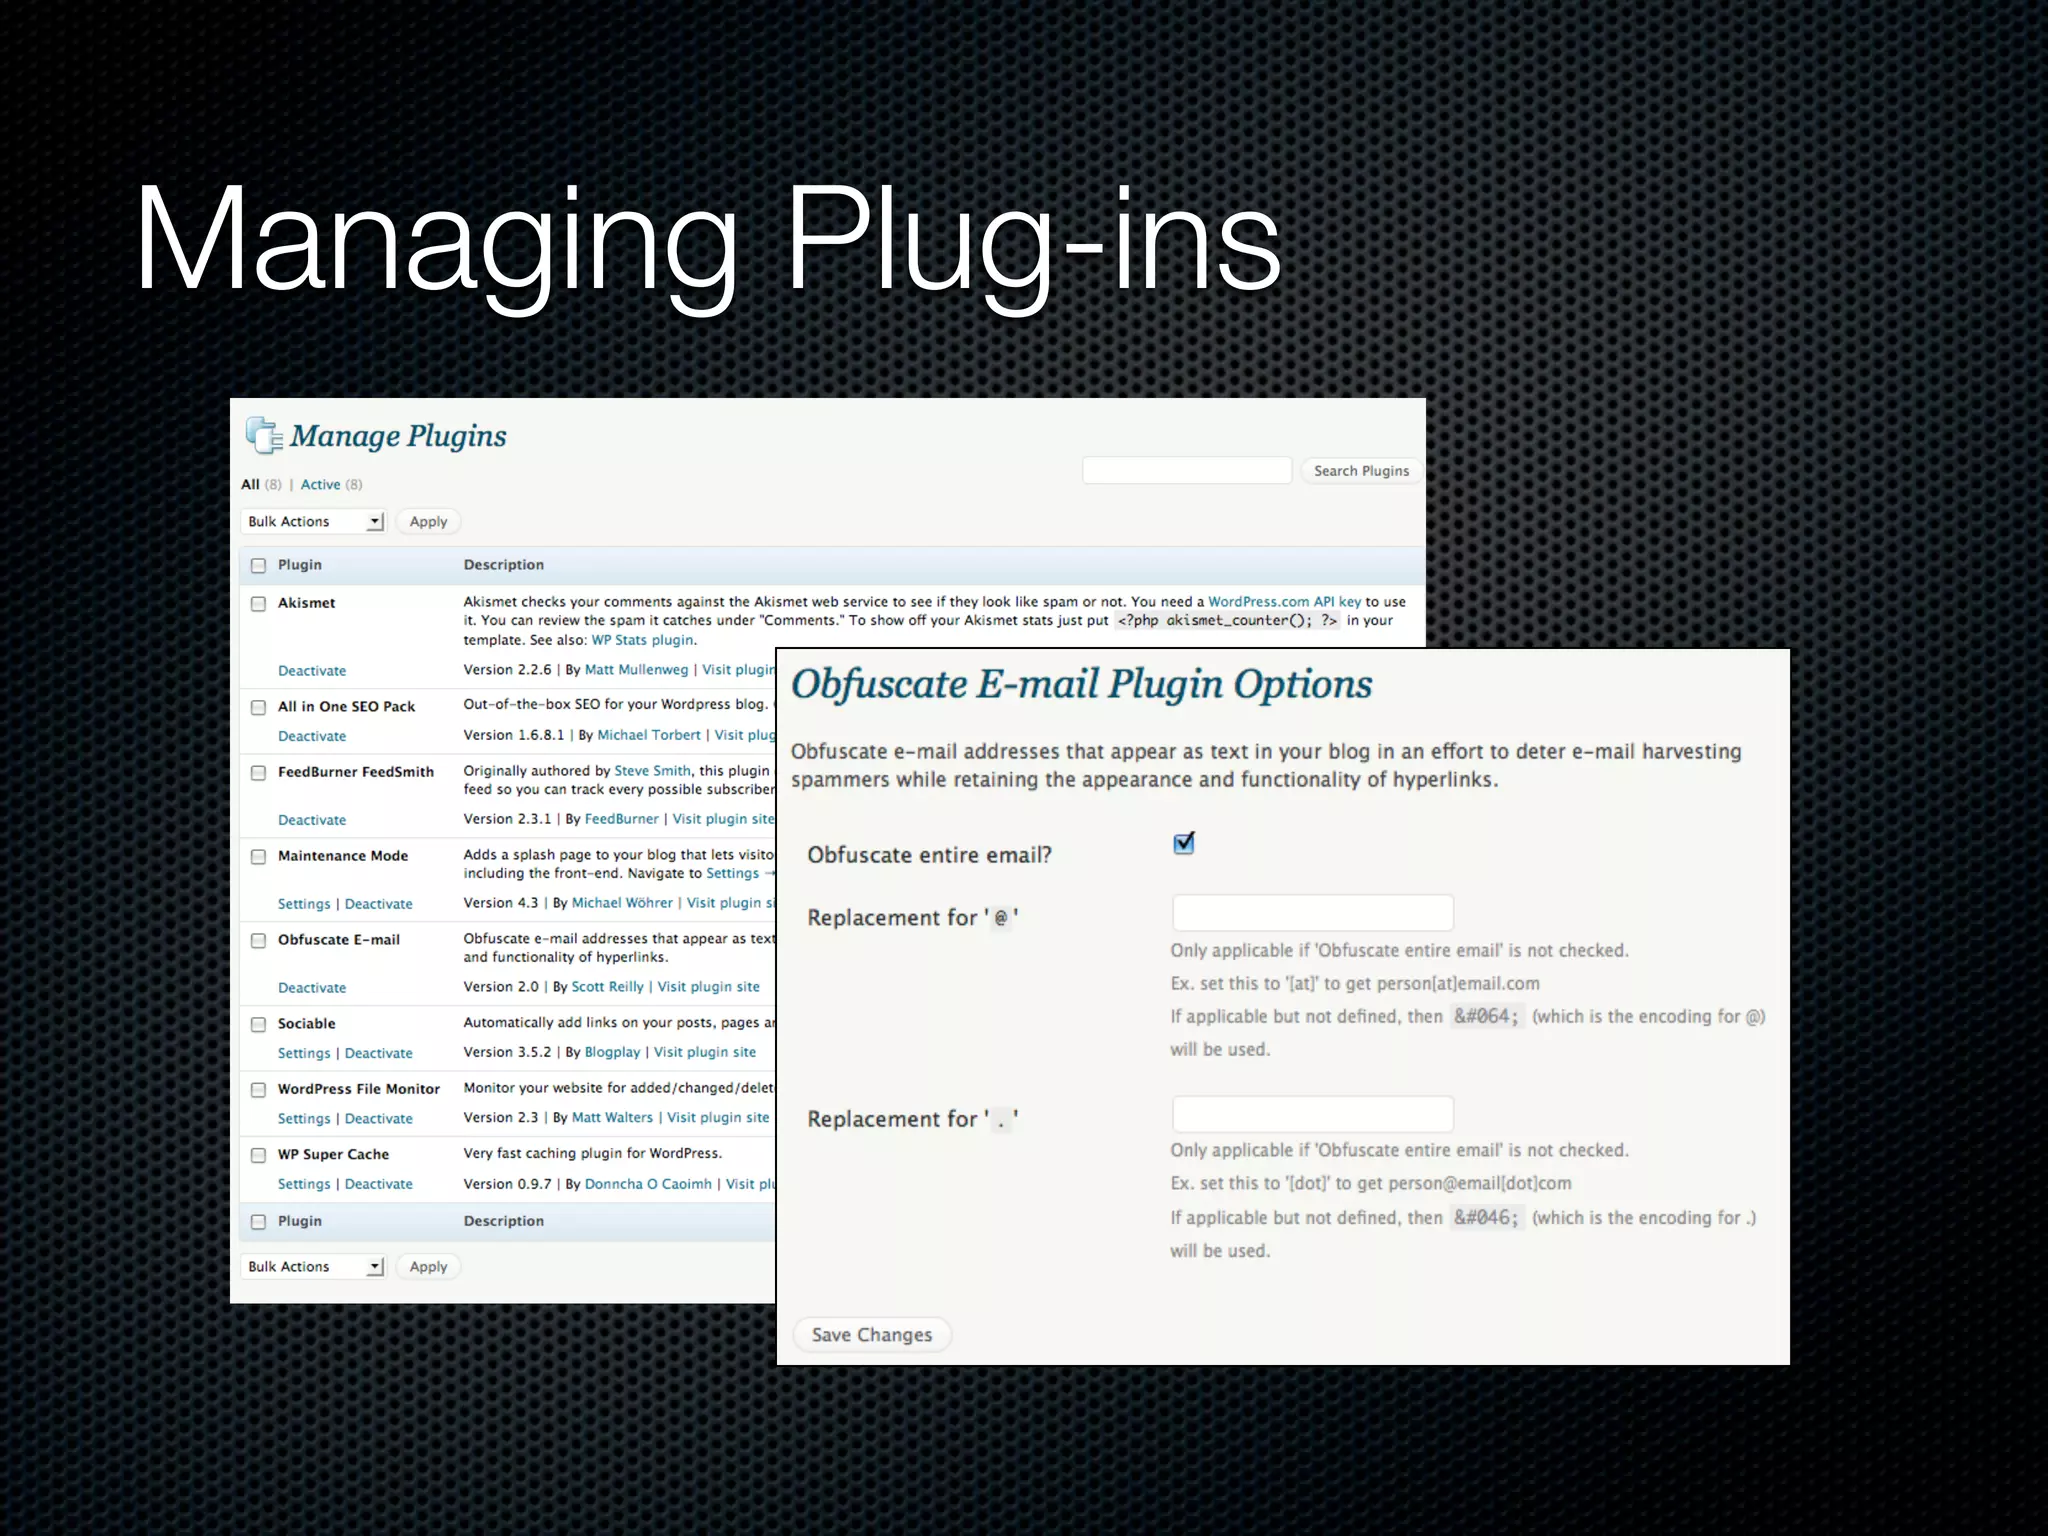Visit WordPress File Monitor plugin site

718,1118
